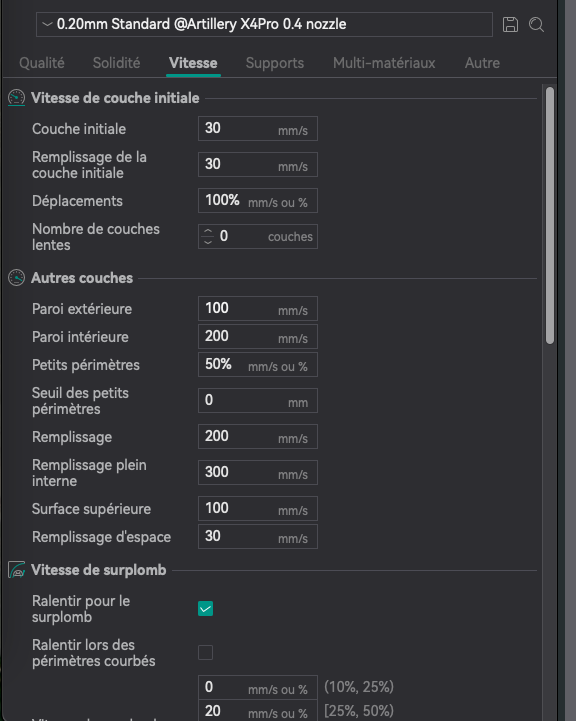576x721 pixels.
Task: Switch to the Qualité tab
Action: tap(42, 63)
